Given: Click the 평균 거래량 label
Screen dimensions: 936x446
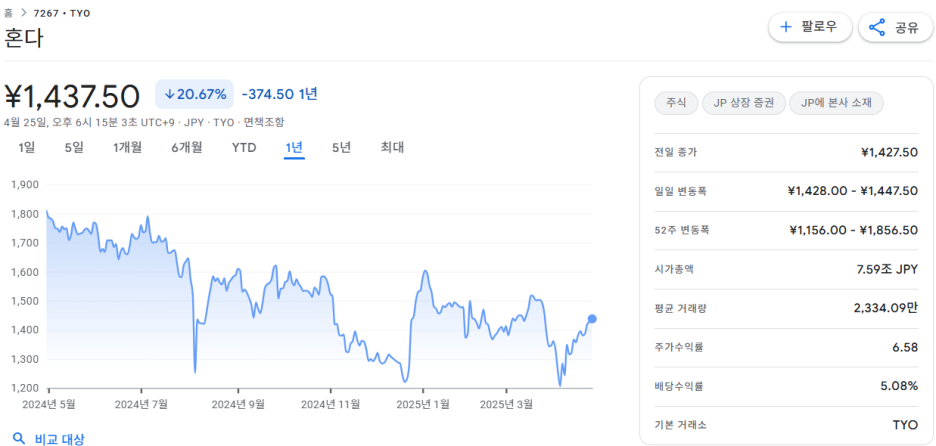Looking at the screenshot, I should coord(680,308).
